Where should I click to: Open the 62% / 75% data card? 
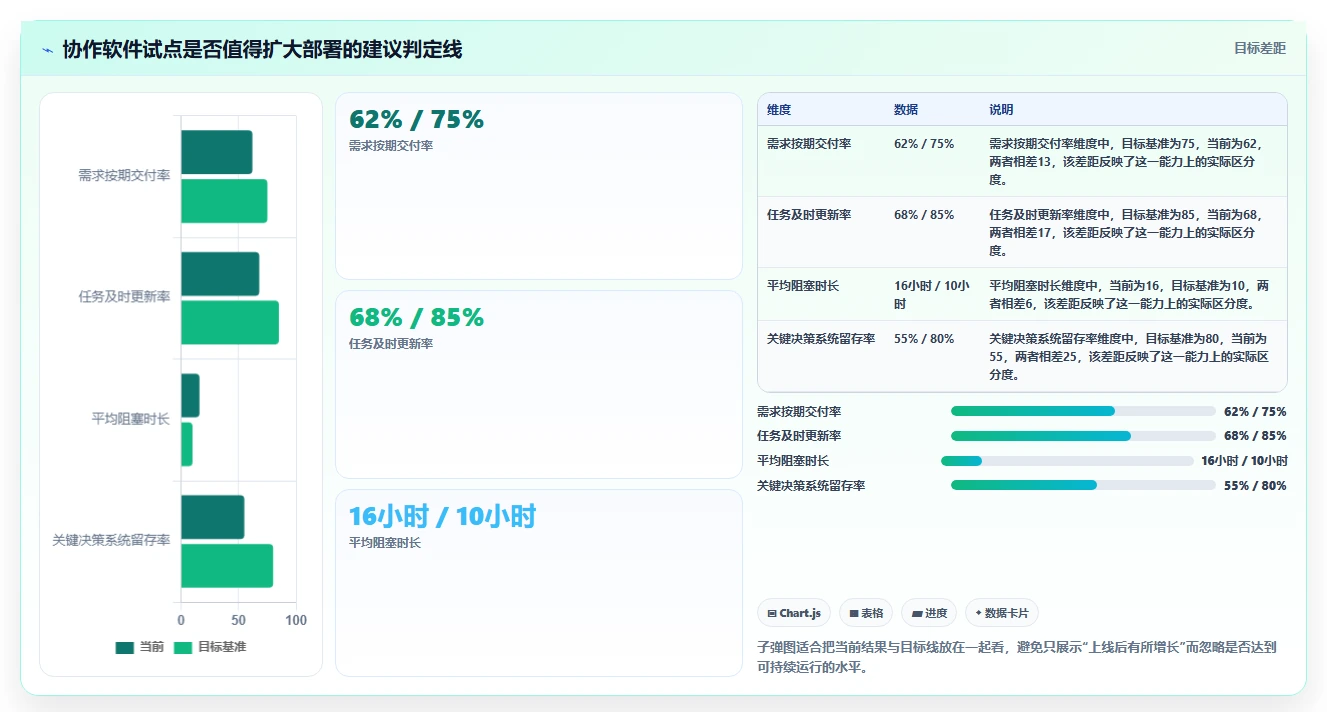(539, 186)
